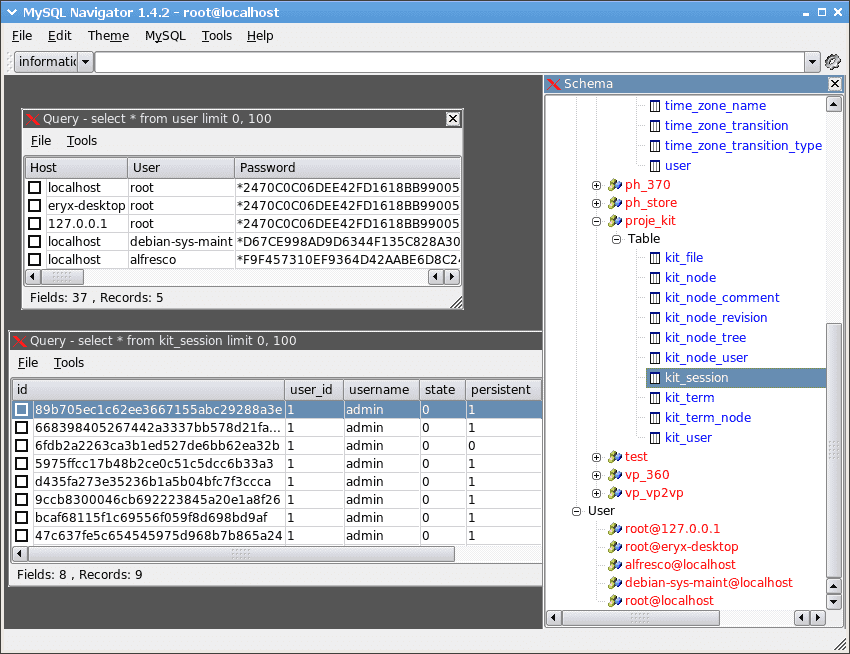Click user icon for root@localhost
The width and height of the screenshot is (850, 654).
tap(615, 600)
